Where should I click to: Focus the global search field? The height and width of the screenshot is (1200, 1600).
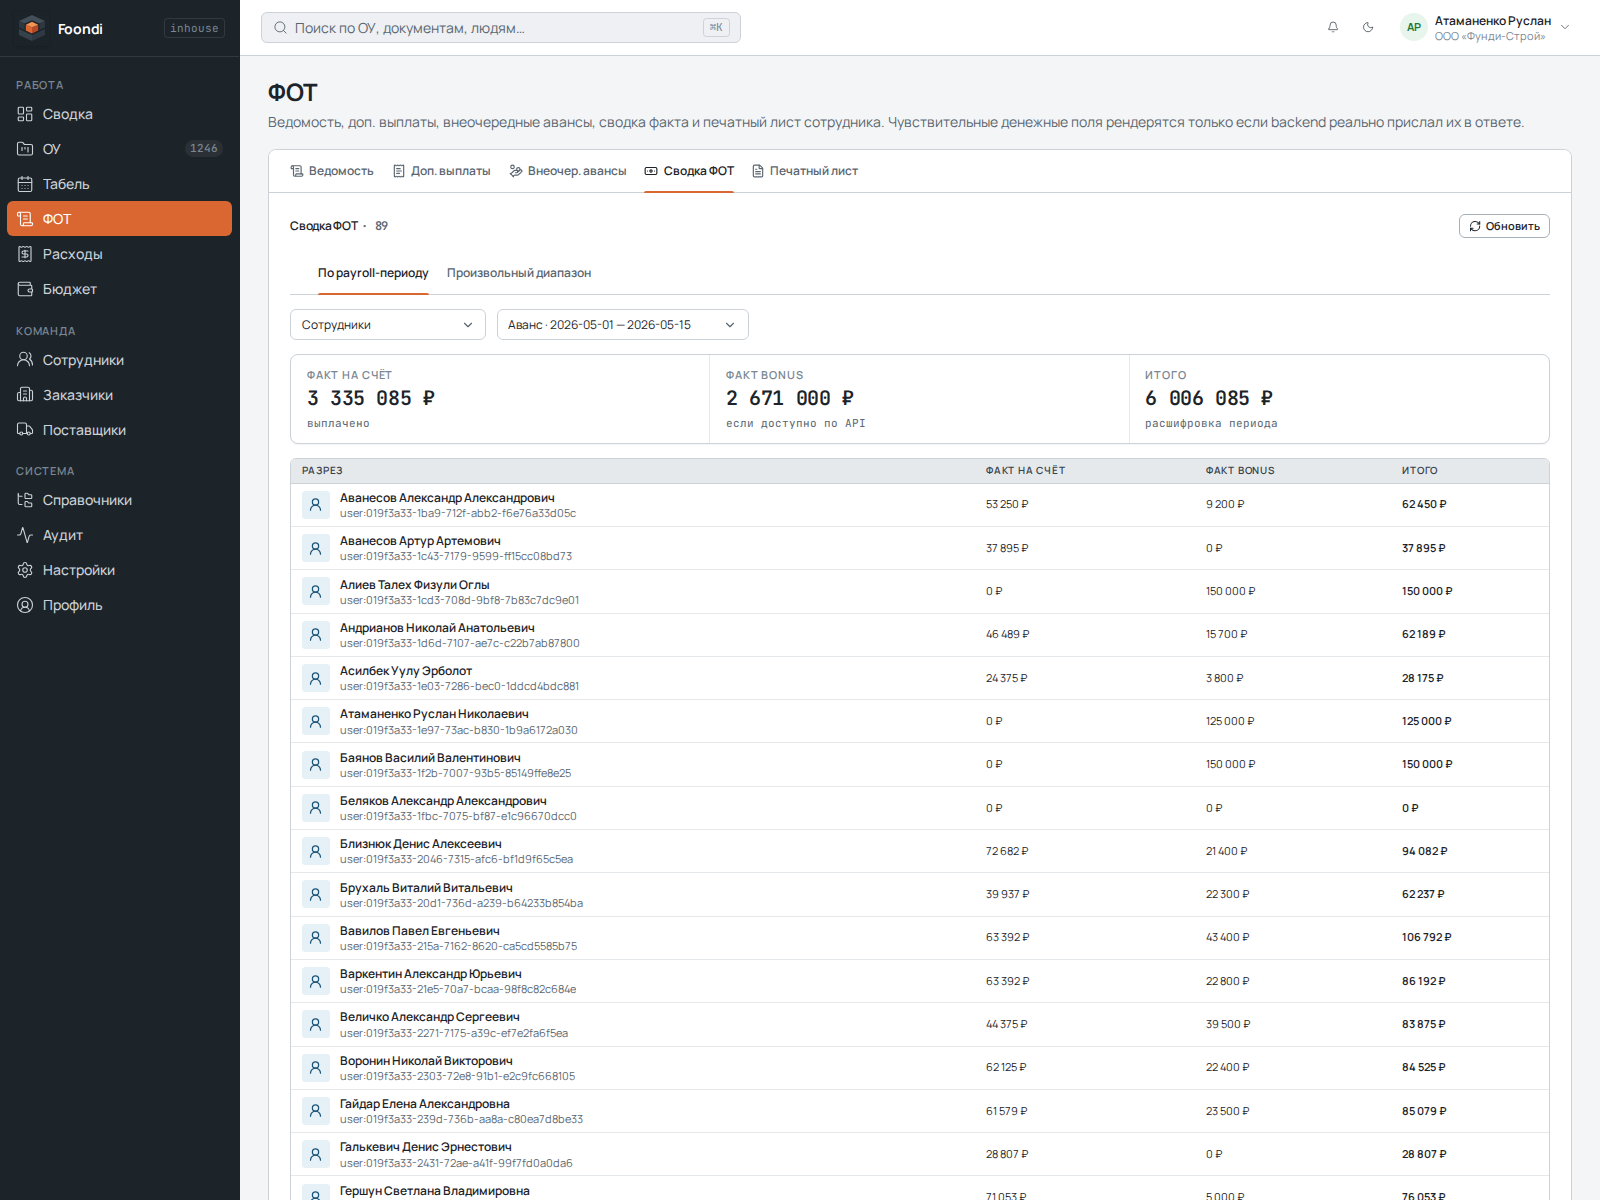tap(501, 28)
